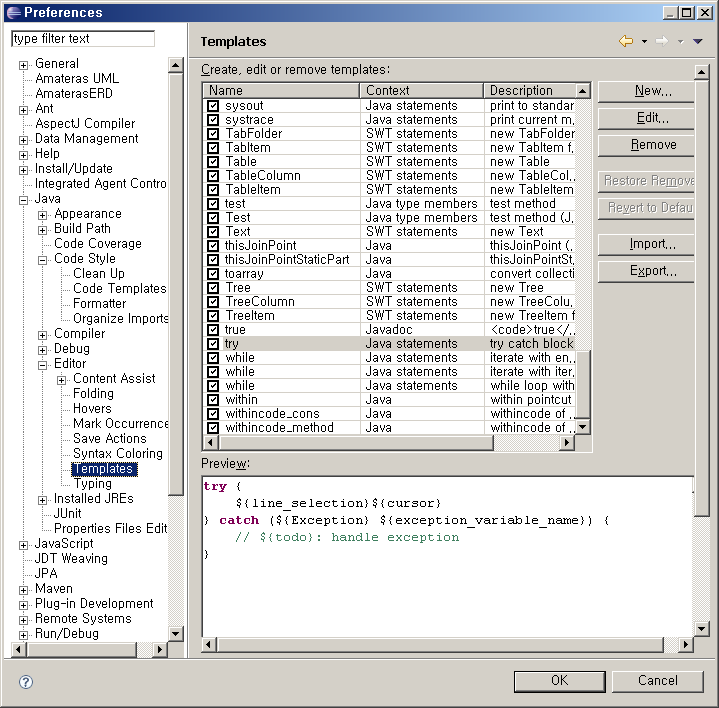Uncheck the sysout template checkbox

pos(213,105)
